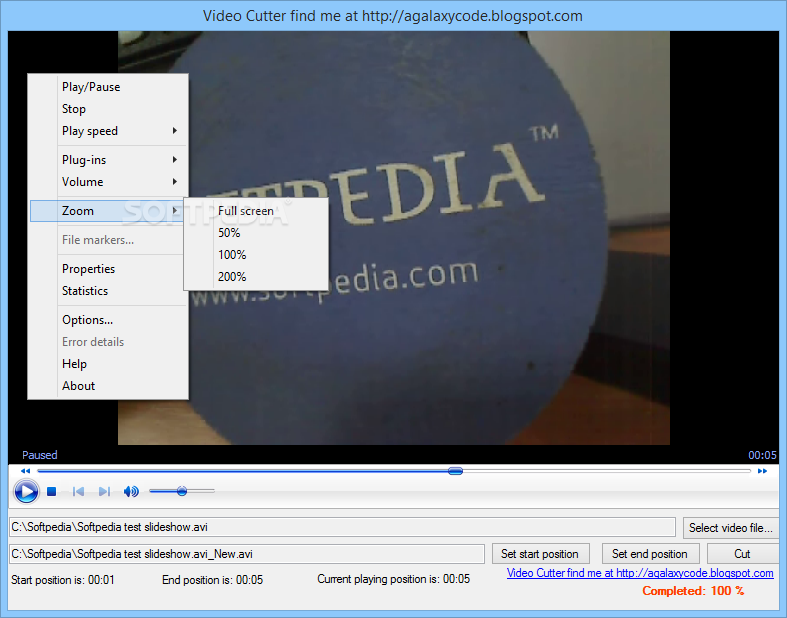Click the square Stop button
Image resolution: width=787 pixels, height=618 pixels.
point(51,491)
